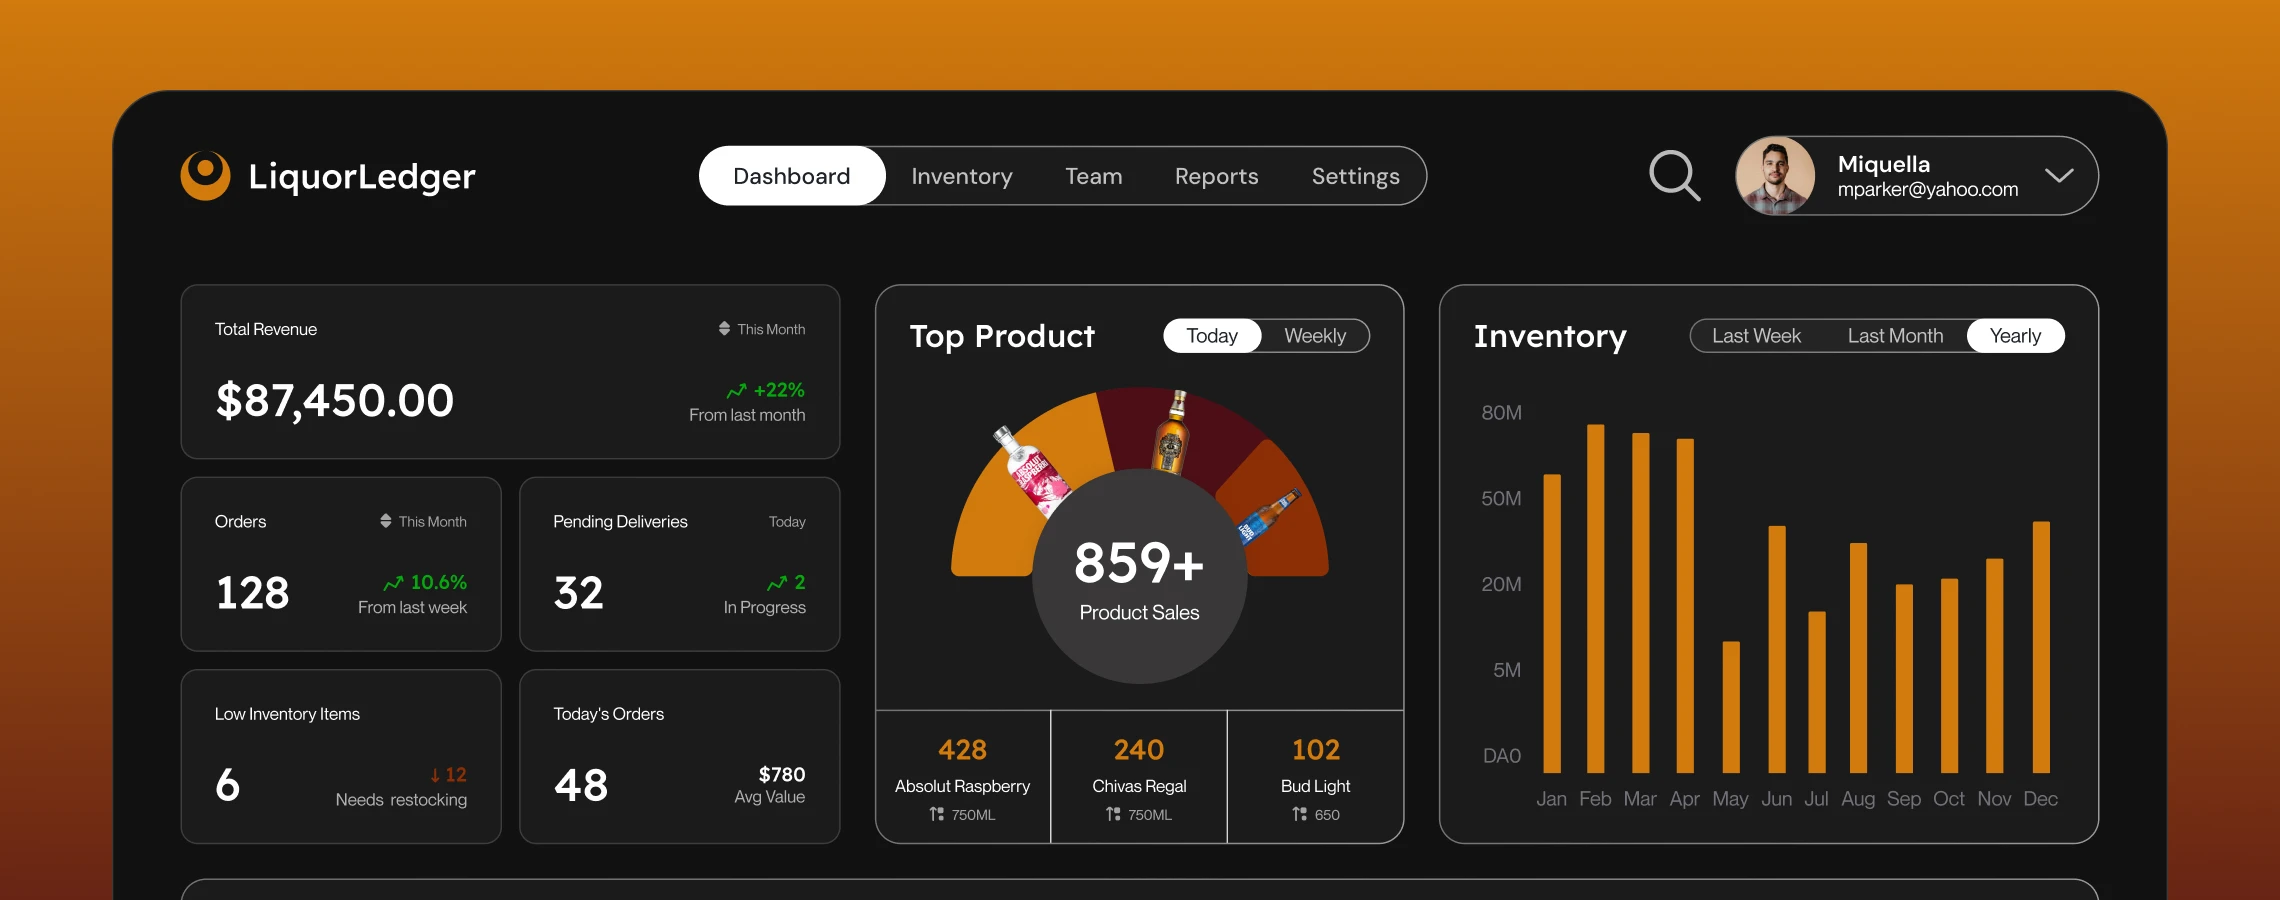Go to the Team tab
Viewport: 2280px width, 900px height.
click(1094, 176)
